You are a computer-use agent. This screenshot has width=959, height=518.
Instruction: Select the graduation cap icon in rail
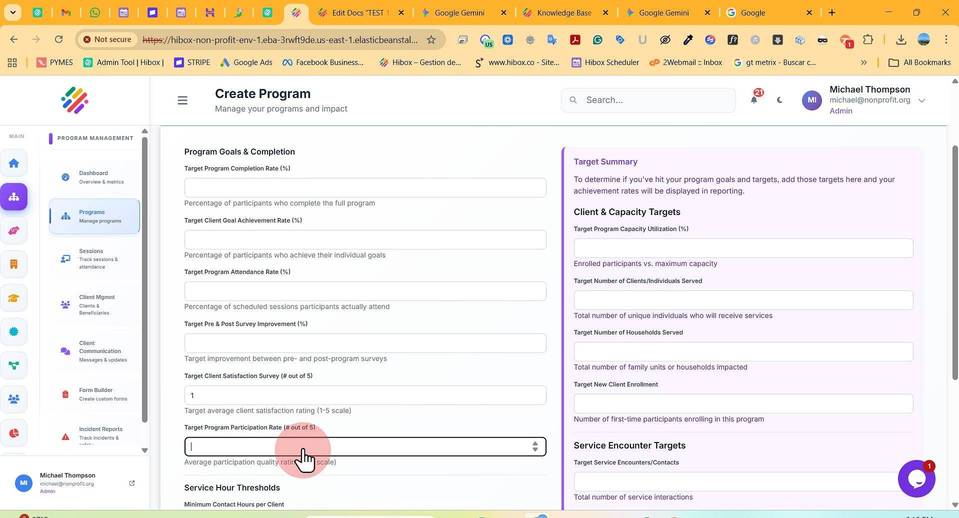coord(13,298)
